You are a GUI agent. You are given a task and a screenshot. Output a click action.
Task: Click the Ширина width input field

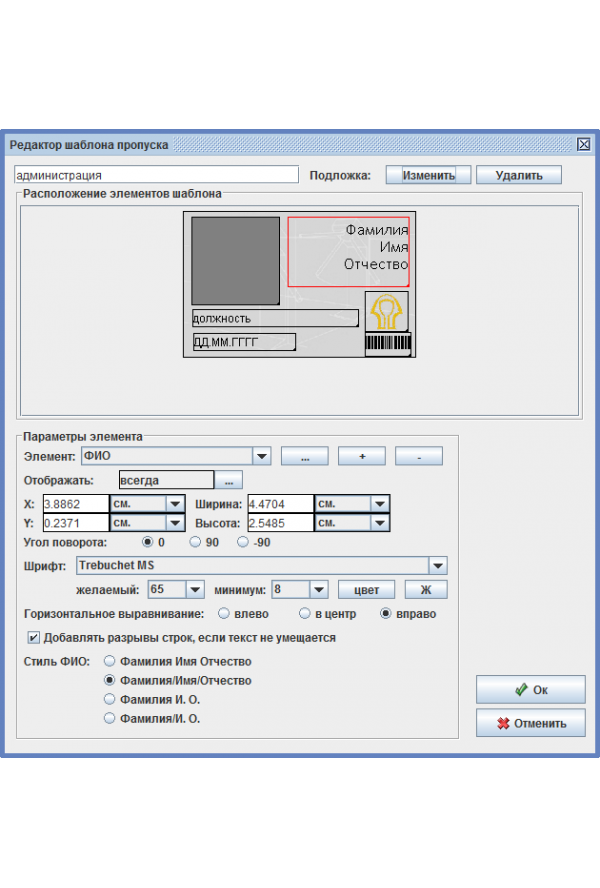(280, 504)
